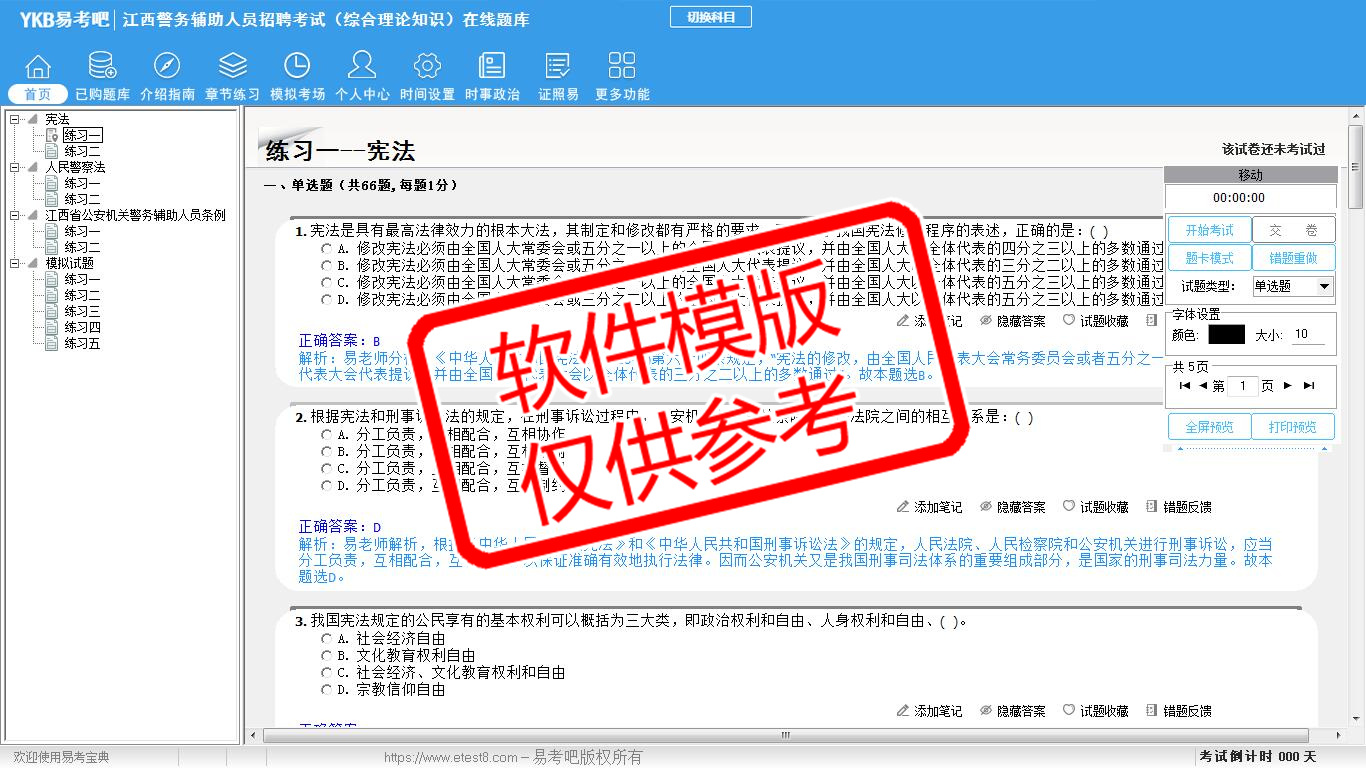The height and width of the screenshot is (768, 1366).
Task: Select 练习三 under 模拟试题
Action: [83, 312]
